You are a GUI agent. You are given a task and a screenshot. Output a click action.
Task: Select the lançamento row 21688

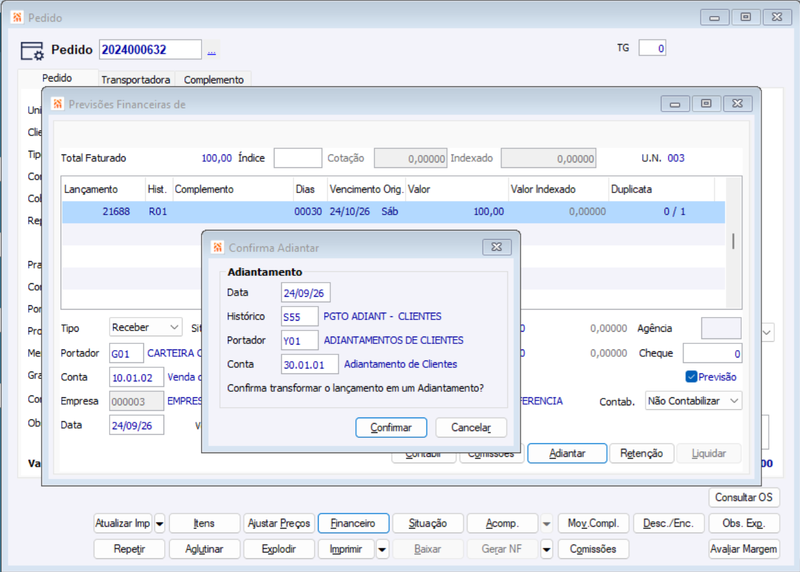(393, 212)
